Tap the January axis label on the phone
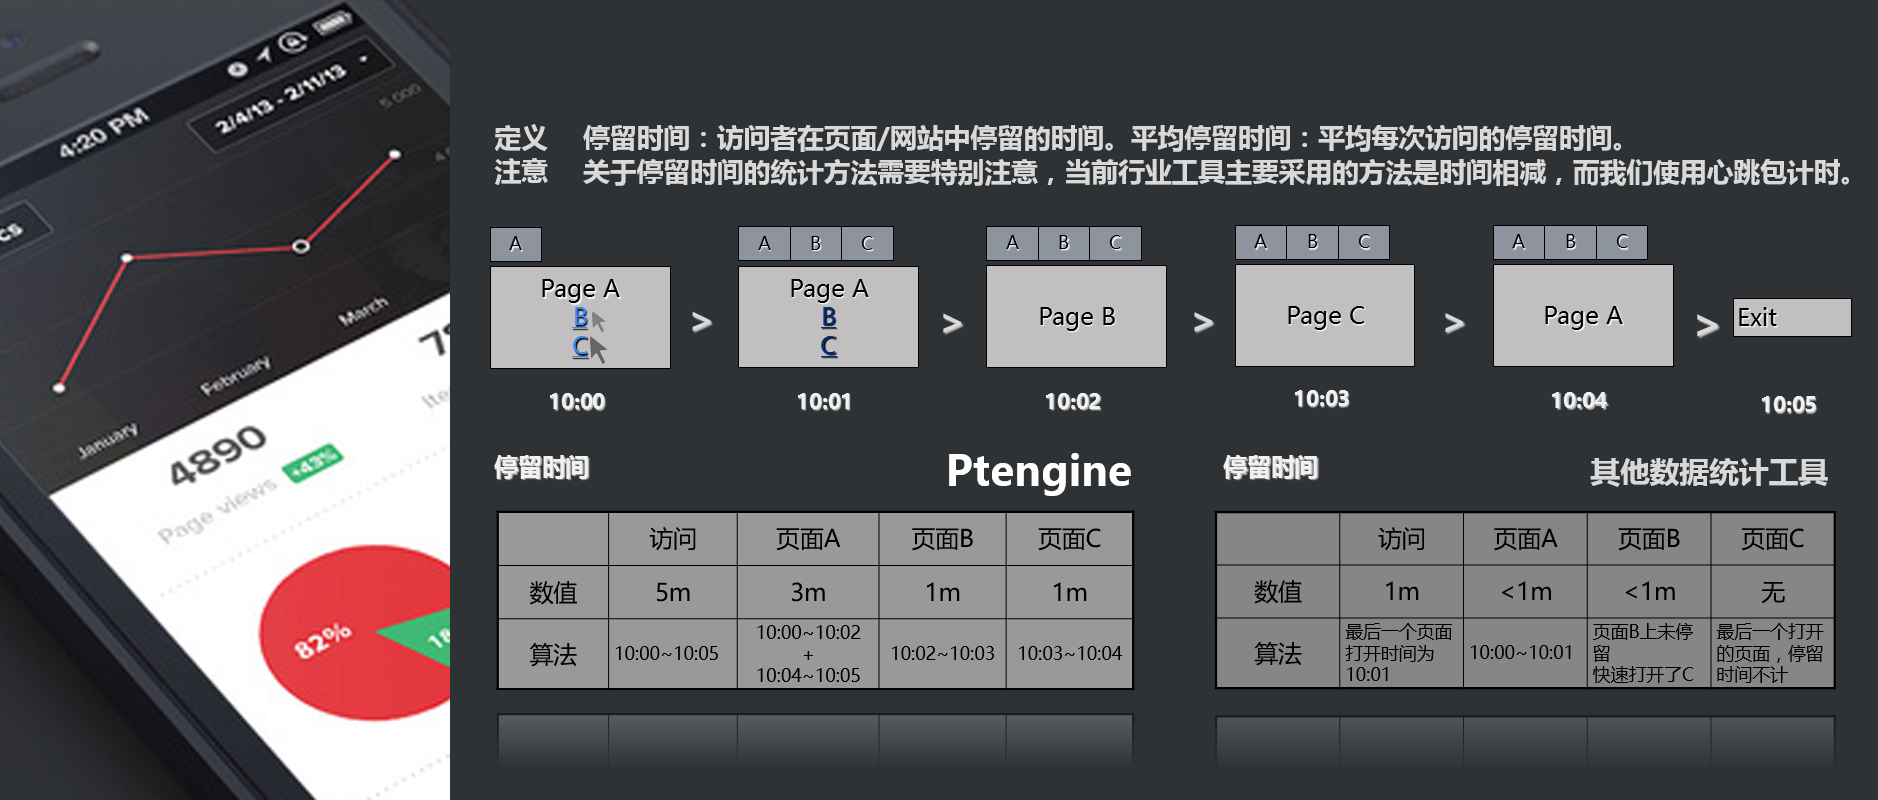Viewport: 1878px width, 800px height. (x=108, y=440)
